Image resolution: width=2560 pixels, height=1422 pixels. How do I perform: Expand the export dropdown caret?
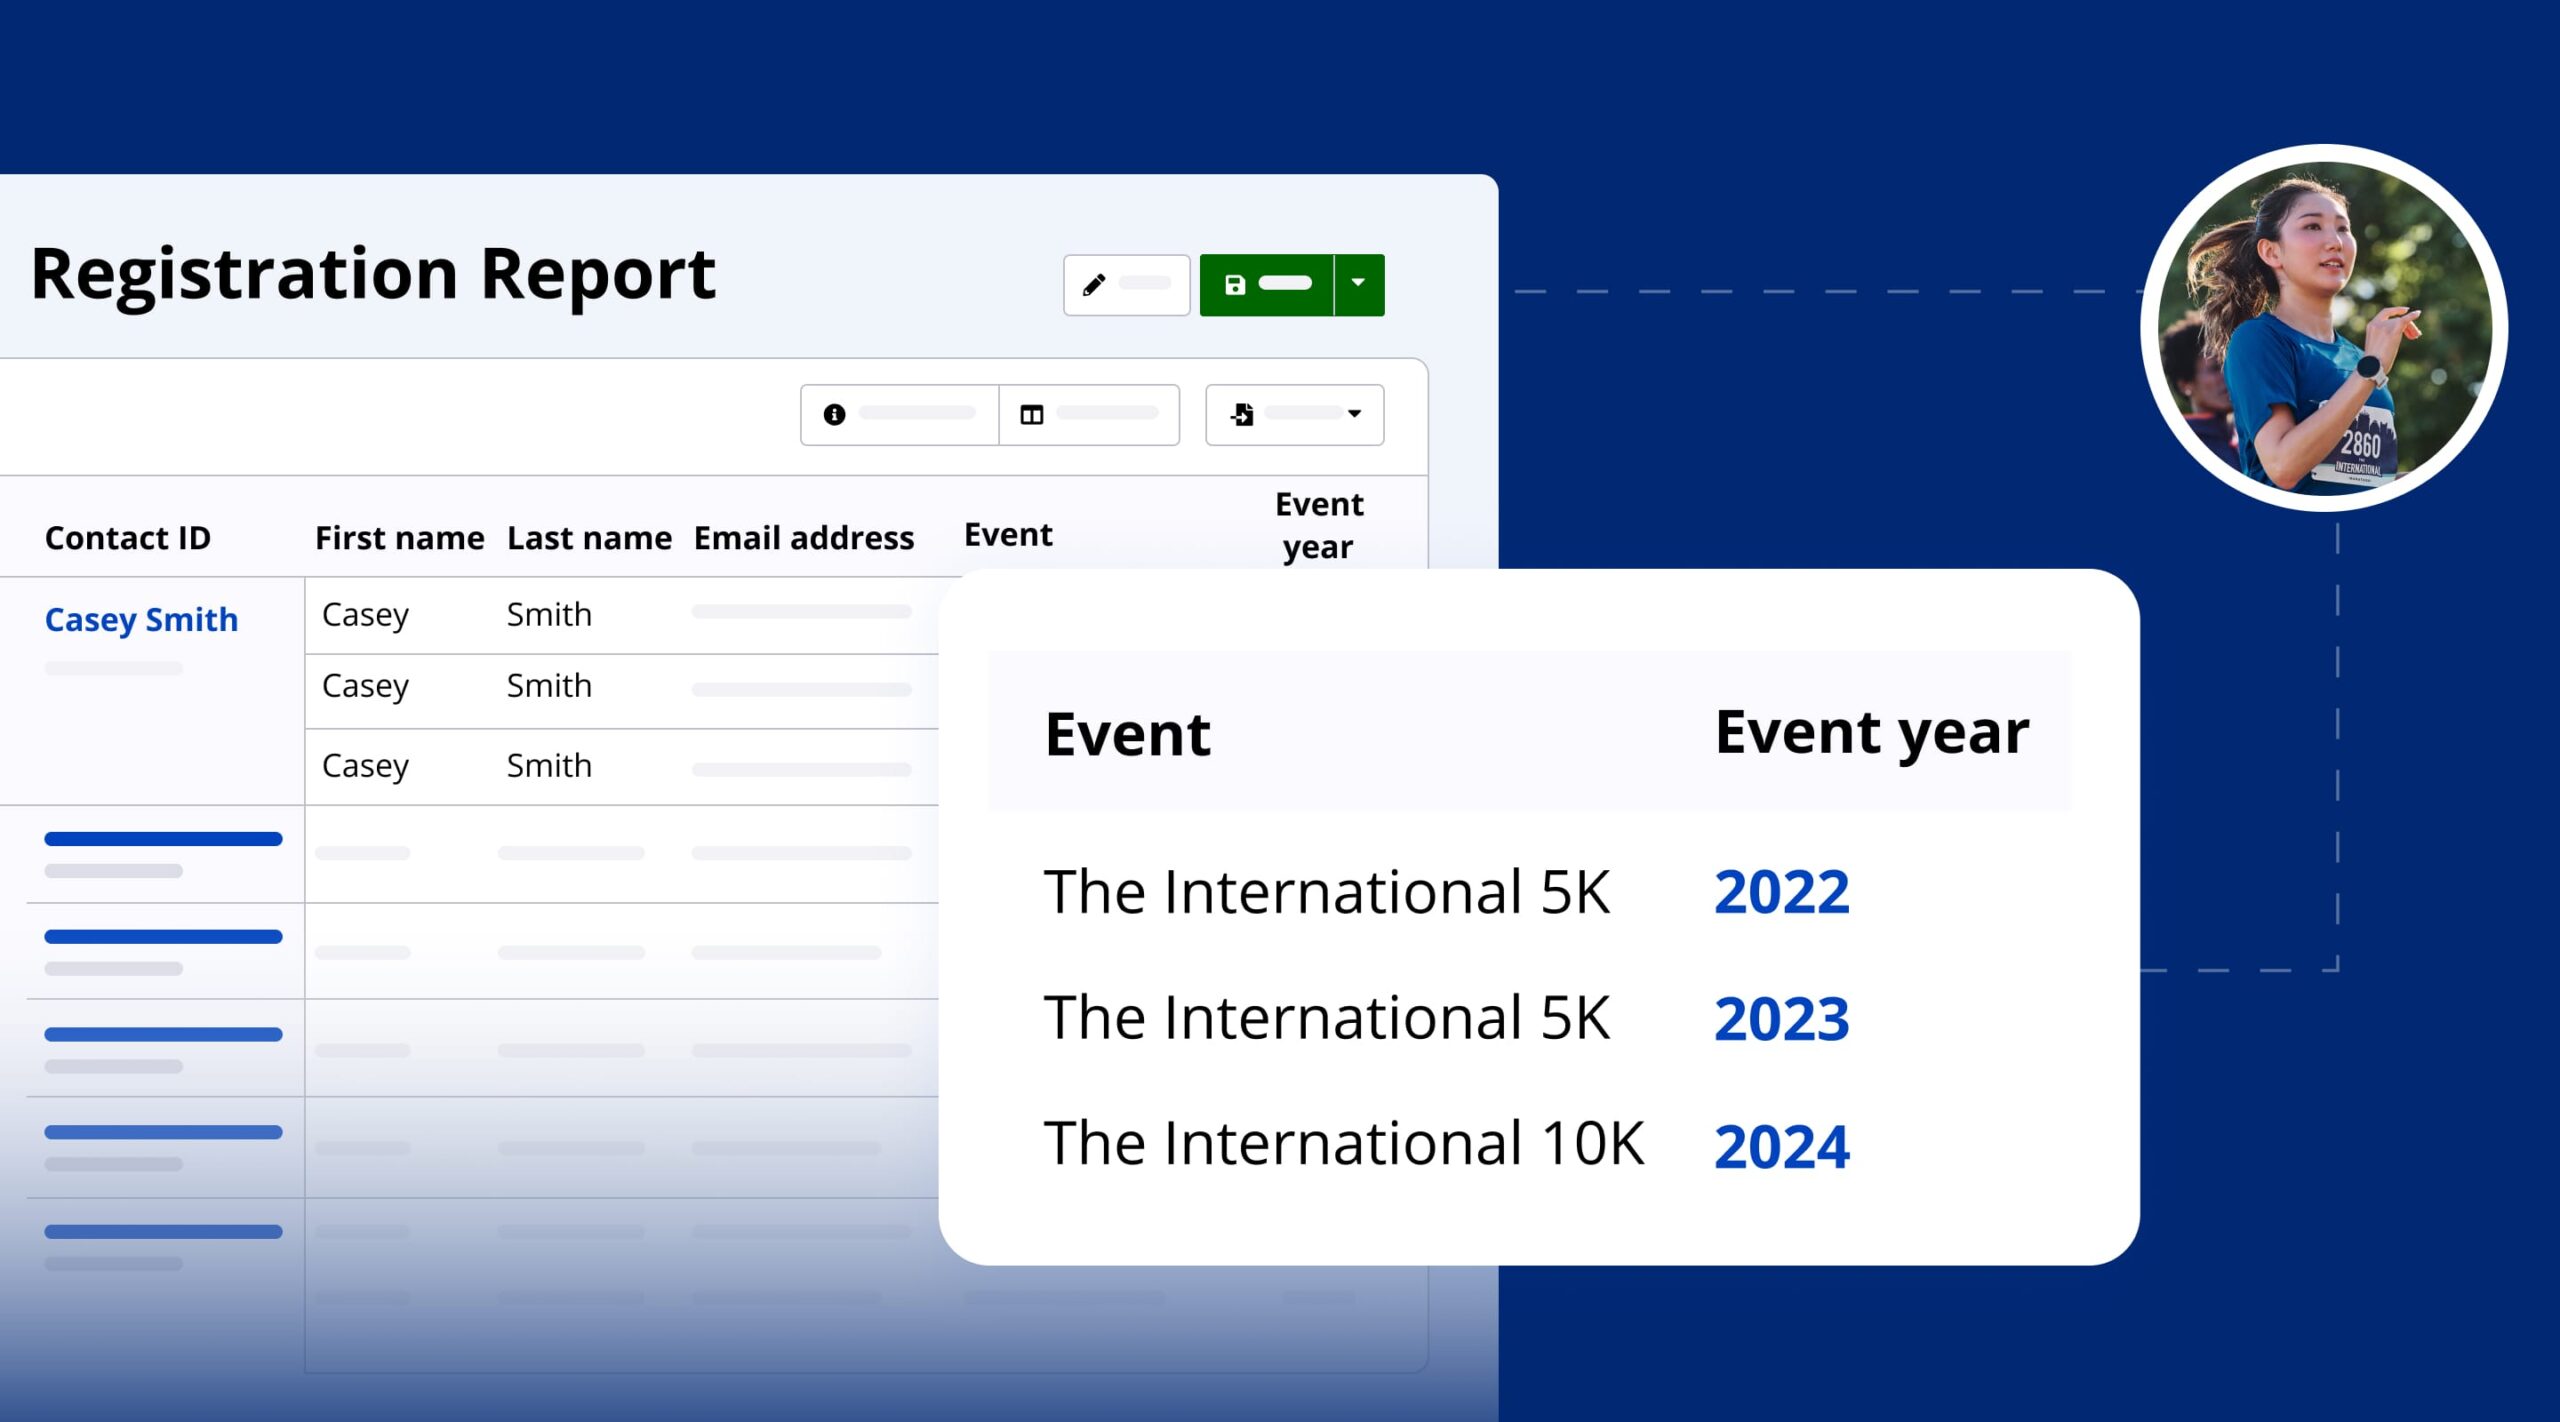(x=1355, y=413)
